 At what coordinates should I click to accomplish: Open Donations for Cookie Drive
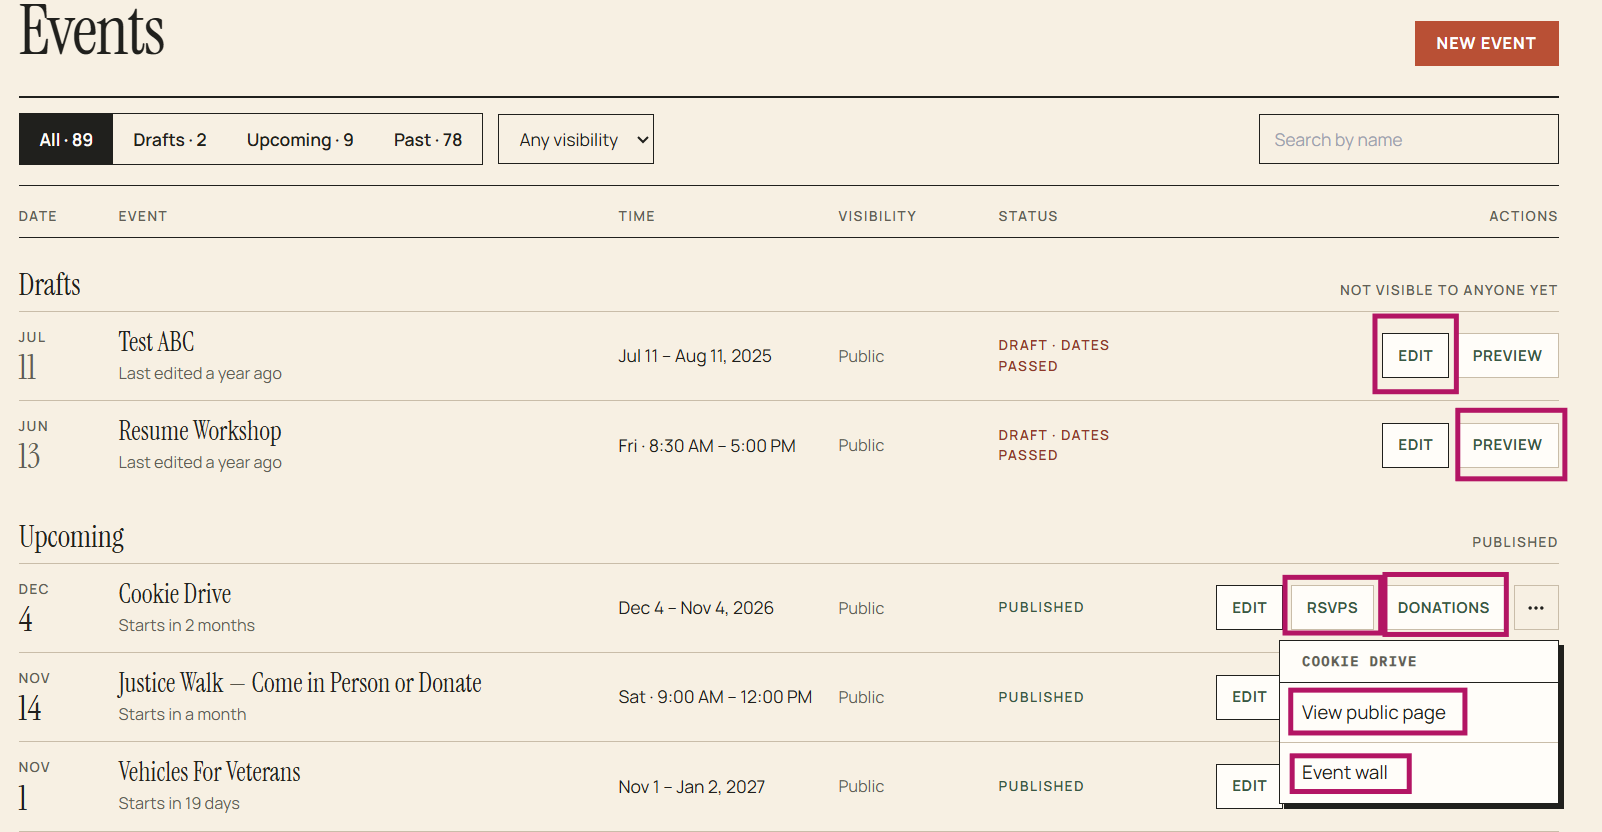1443,607
